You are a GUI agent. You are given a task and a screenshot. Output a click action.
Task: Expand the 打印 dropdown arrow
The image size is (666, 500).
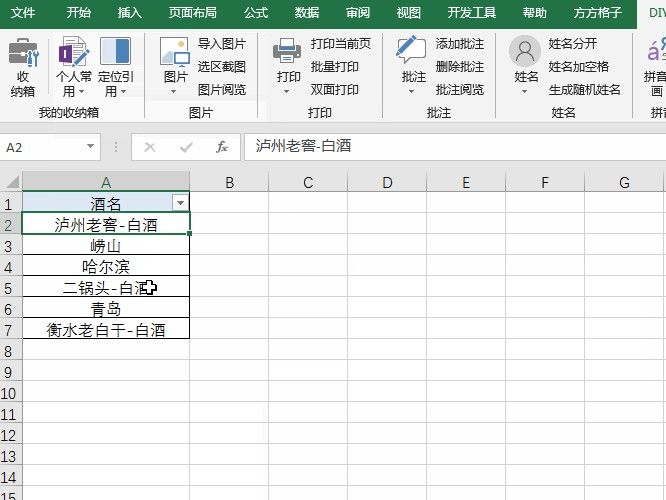point(286,91)
